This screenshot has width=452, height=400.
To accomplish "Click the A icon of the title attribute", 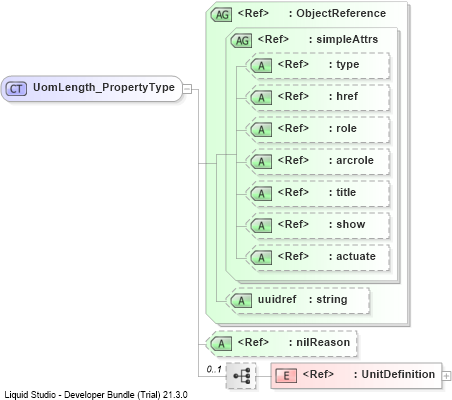I will (261, 194).
